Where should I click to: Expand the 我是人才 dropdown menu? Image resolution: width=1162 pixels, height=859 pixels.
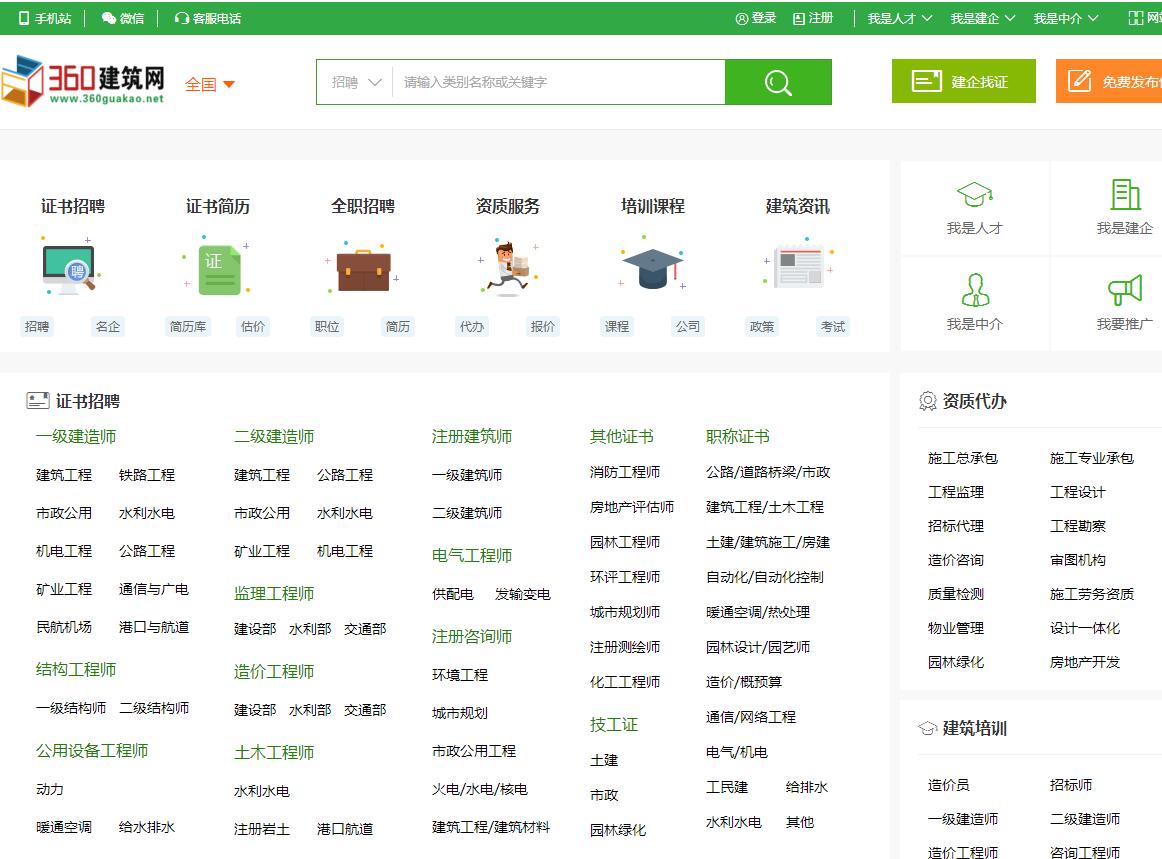900,19
